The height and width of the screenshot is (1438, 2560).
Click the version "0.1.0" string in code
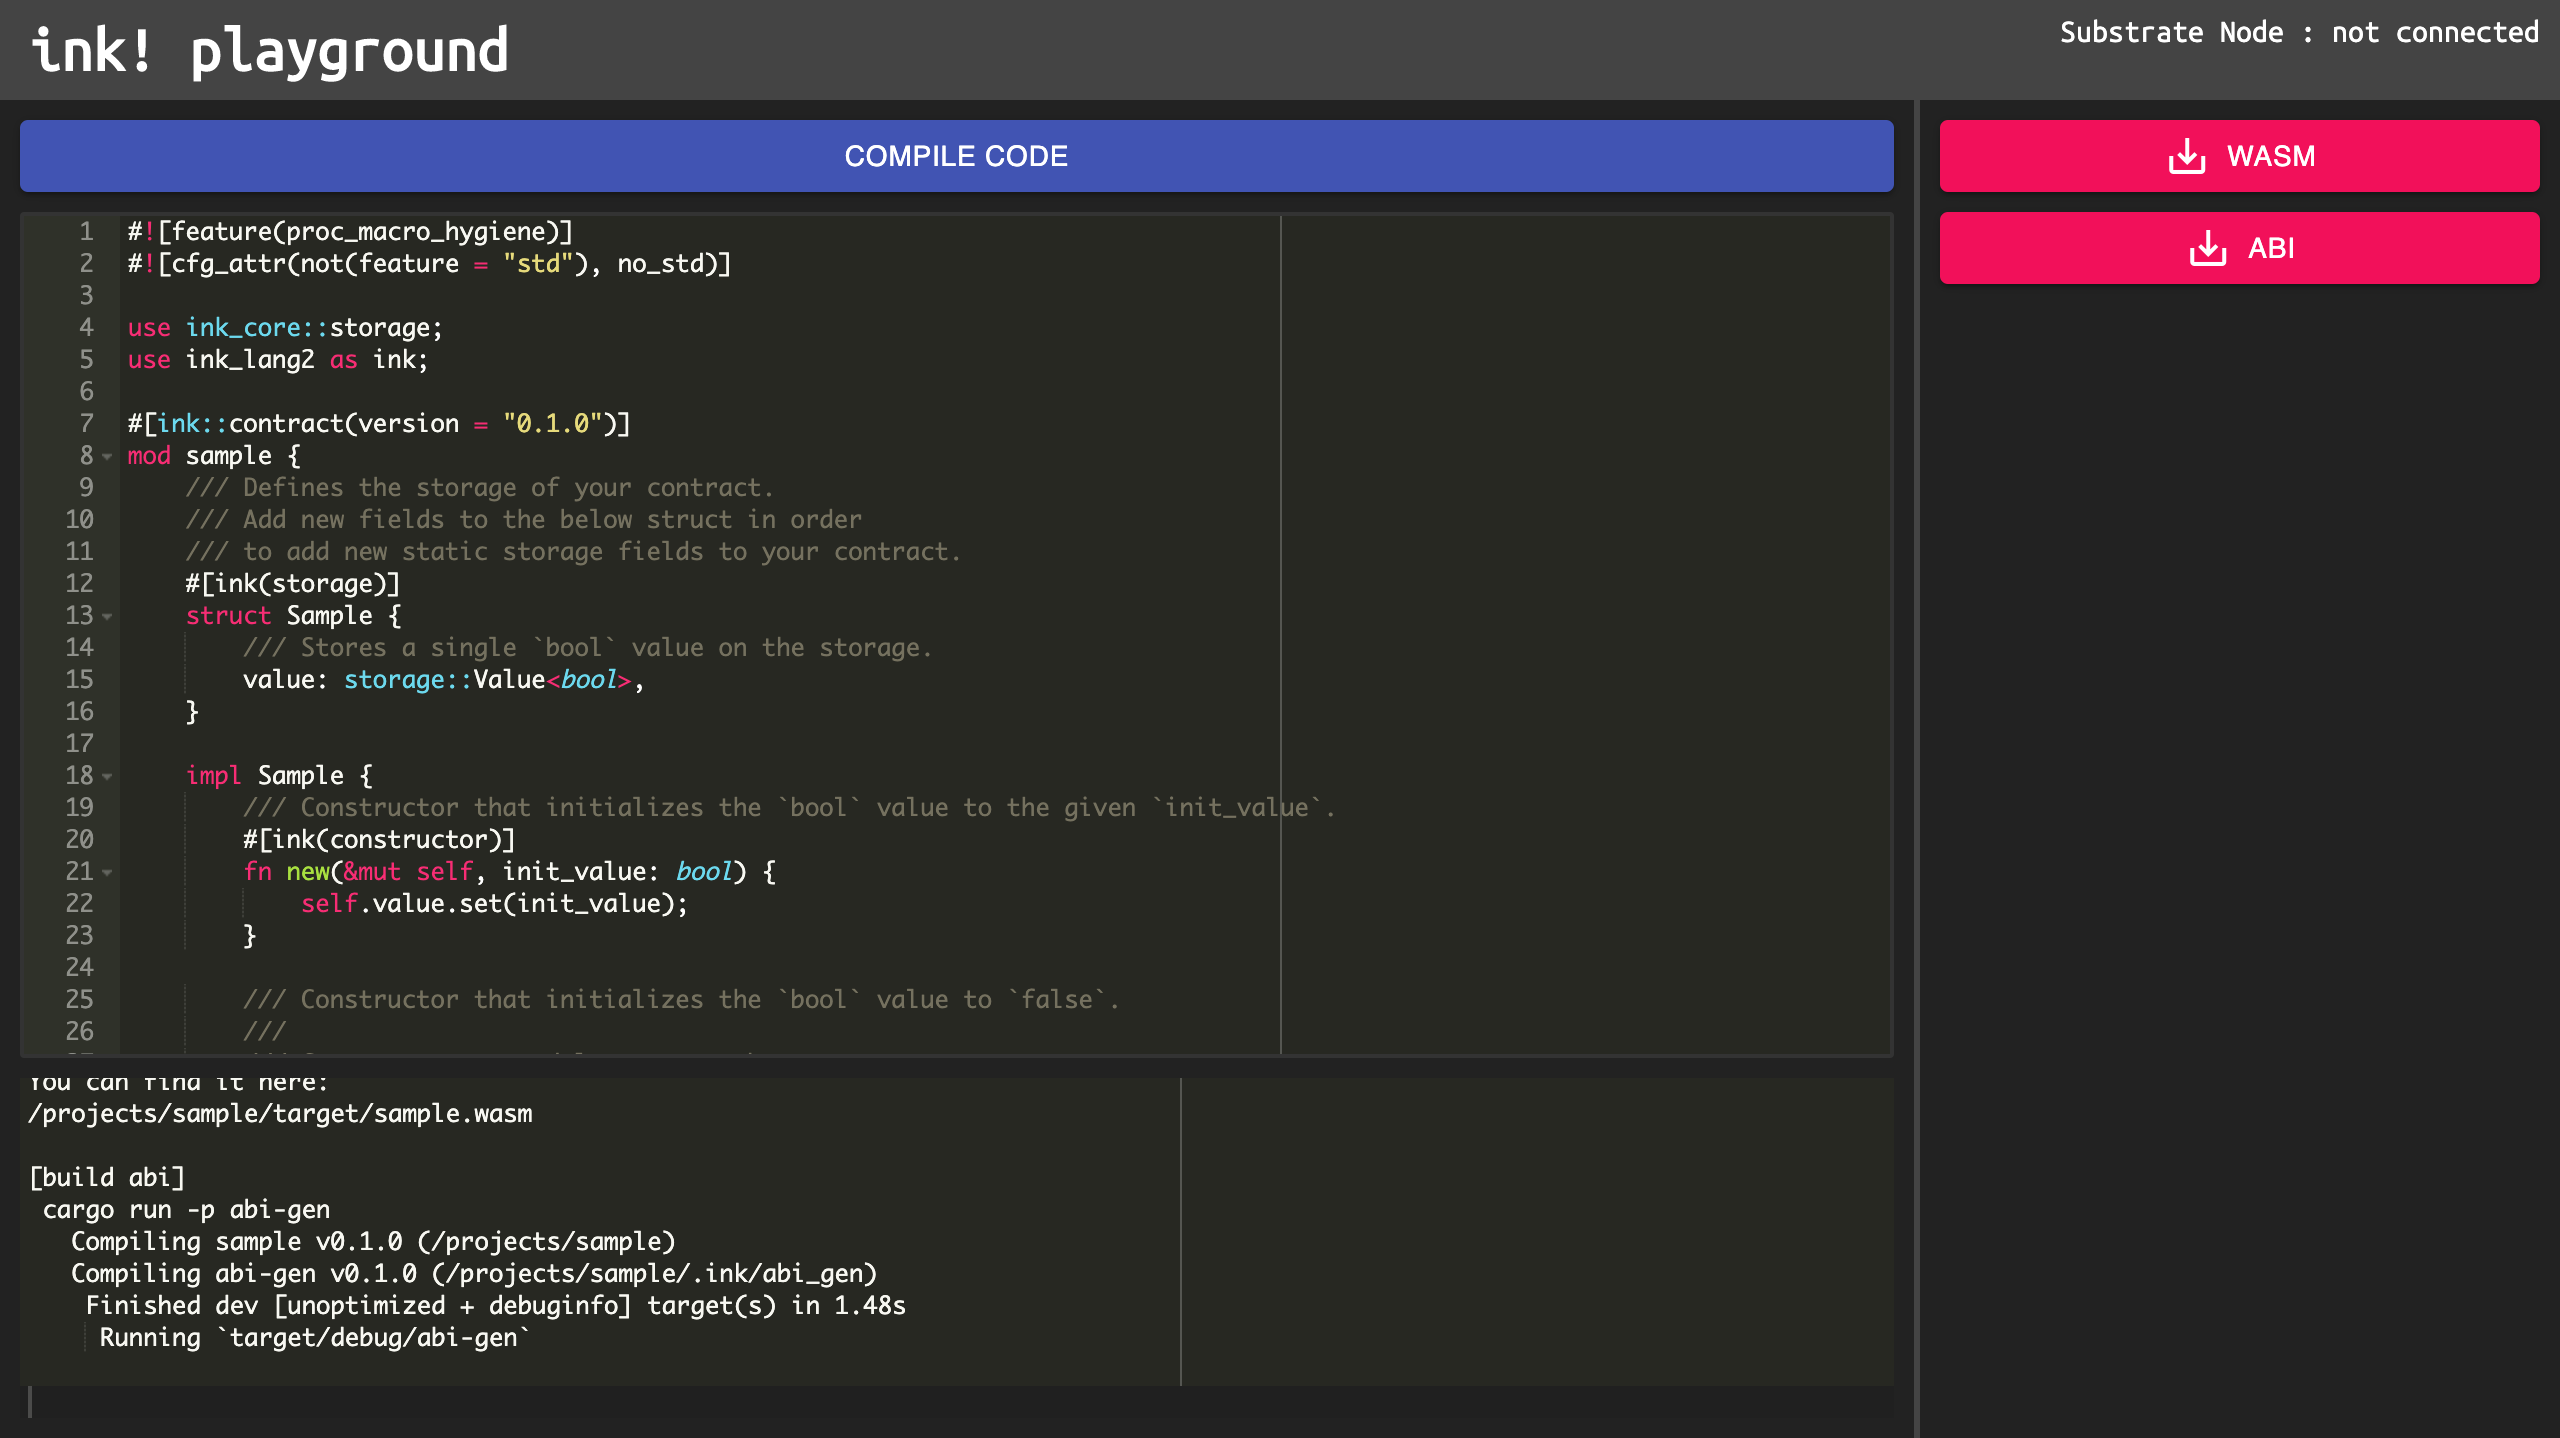click(552, 424)
